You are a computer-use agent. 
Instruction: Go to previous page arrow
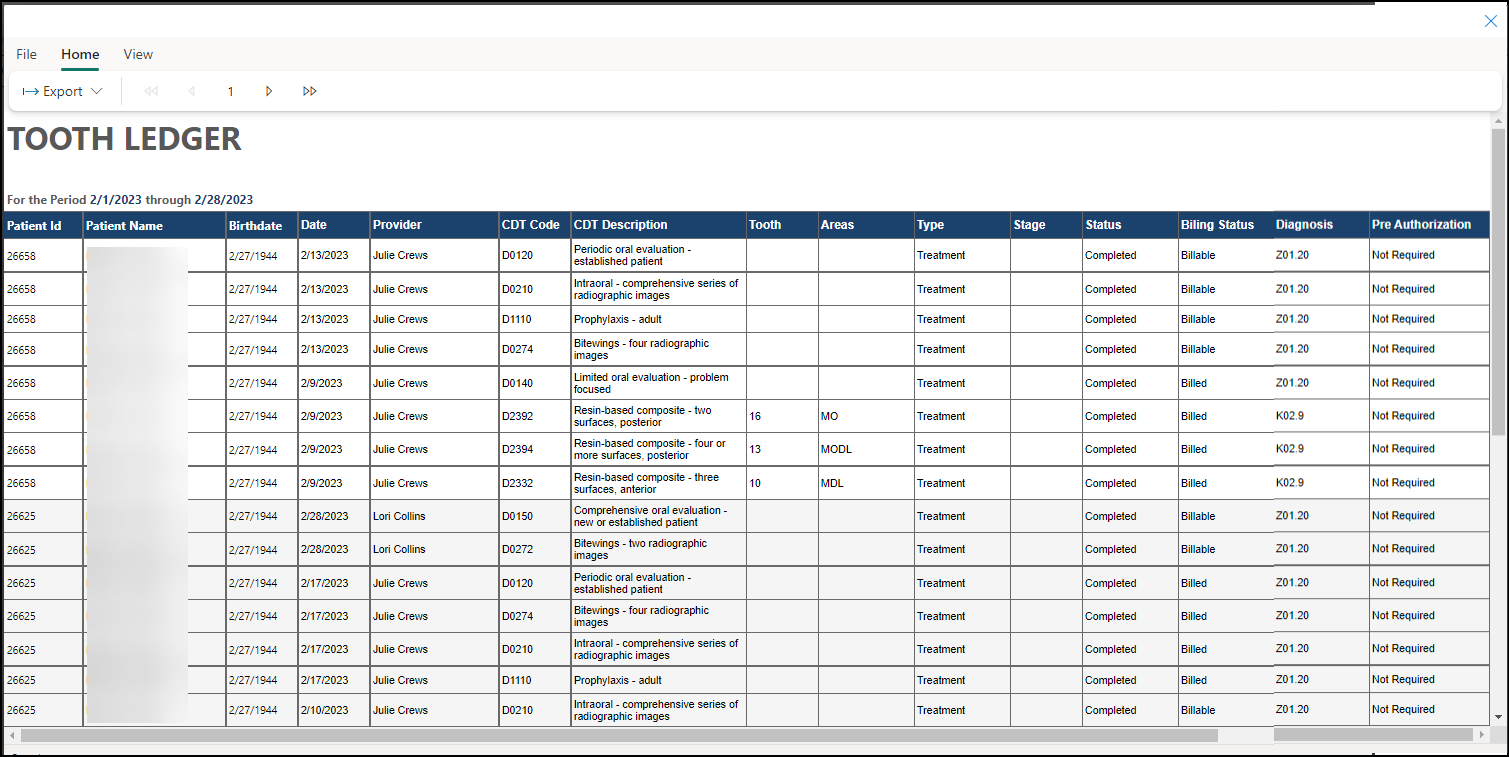[x=191, y=91]
